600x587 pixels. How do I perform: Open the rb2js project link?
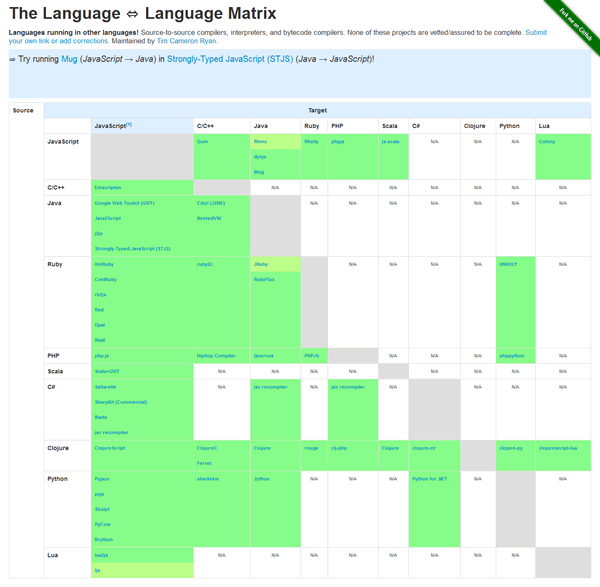pyautogui.click(x=100, y=295)
